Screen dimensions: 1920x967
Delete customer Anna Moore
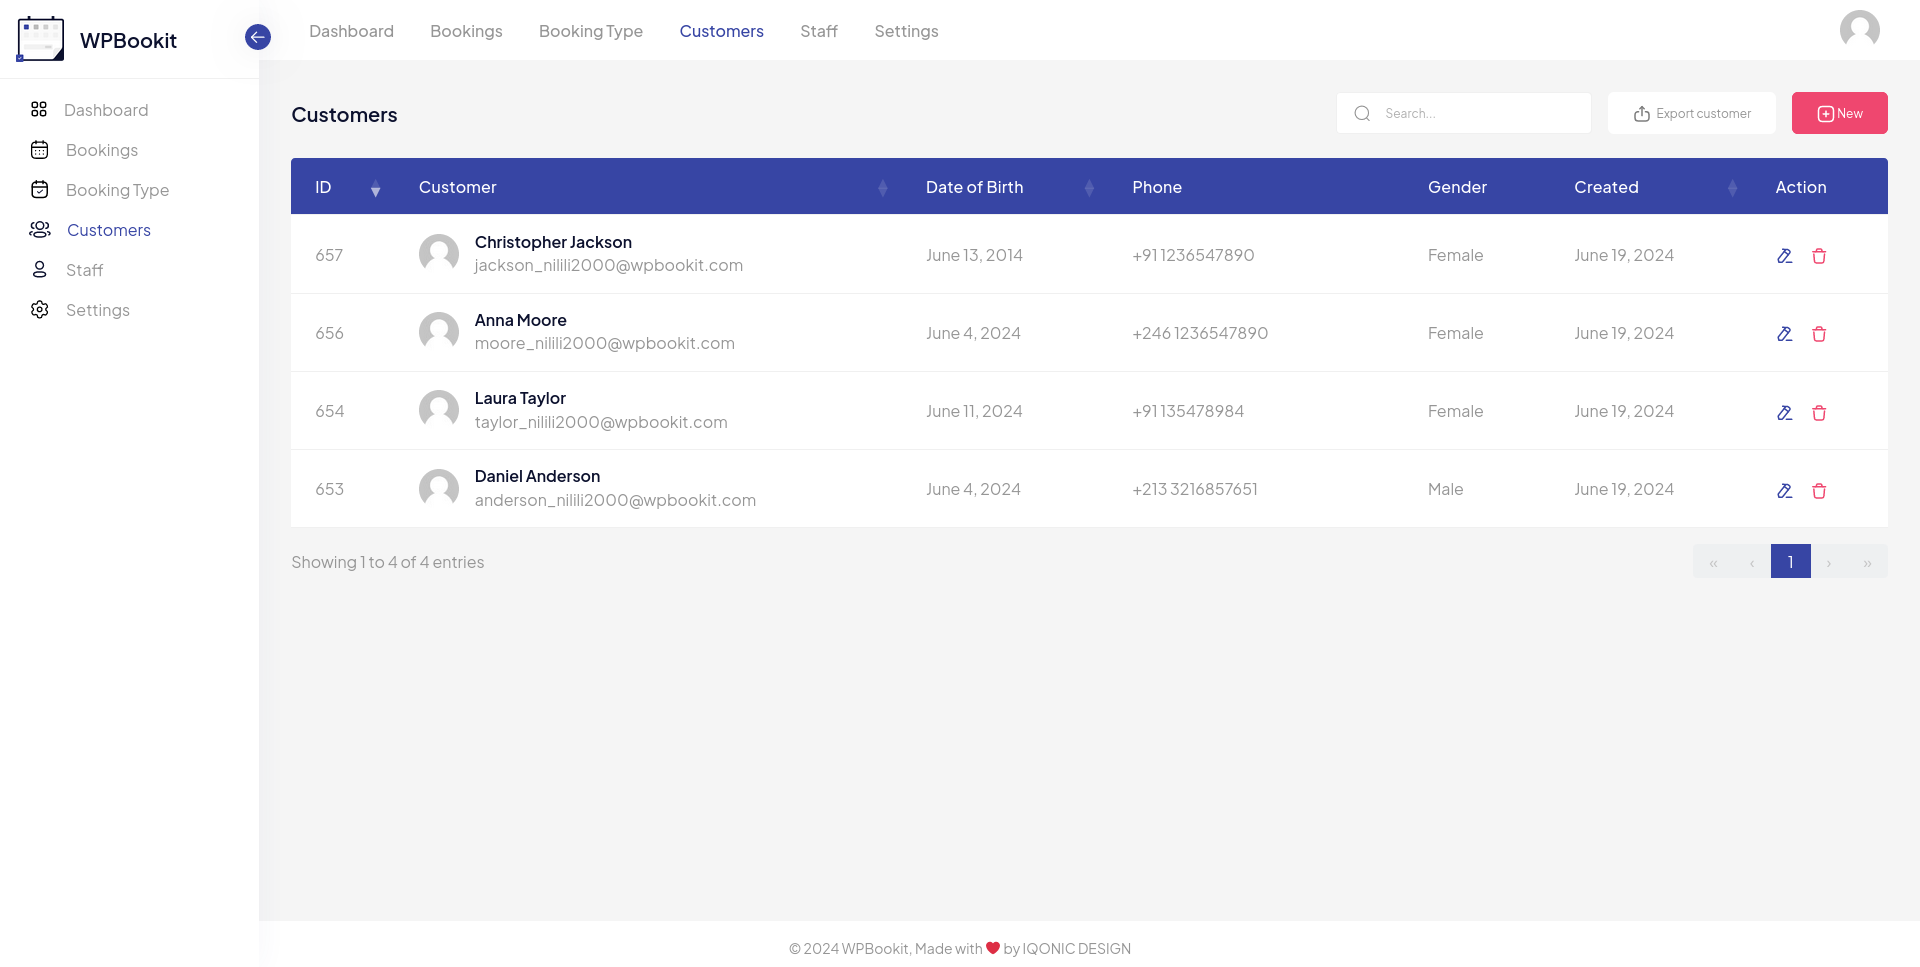click(1819, 334)
